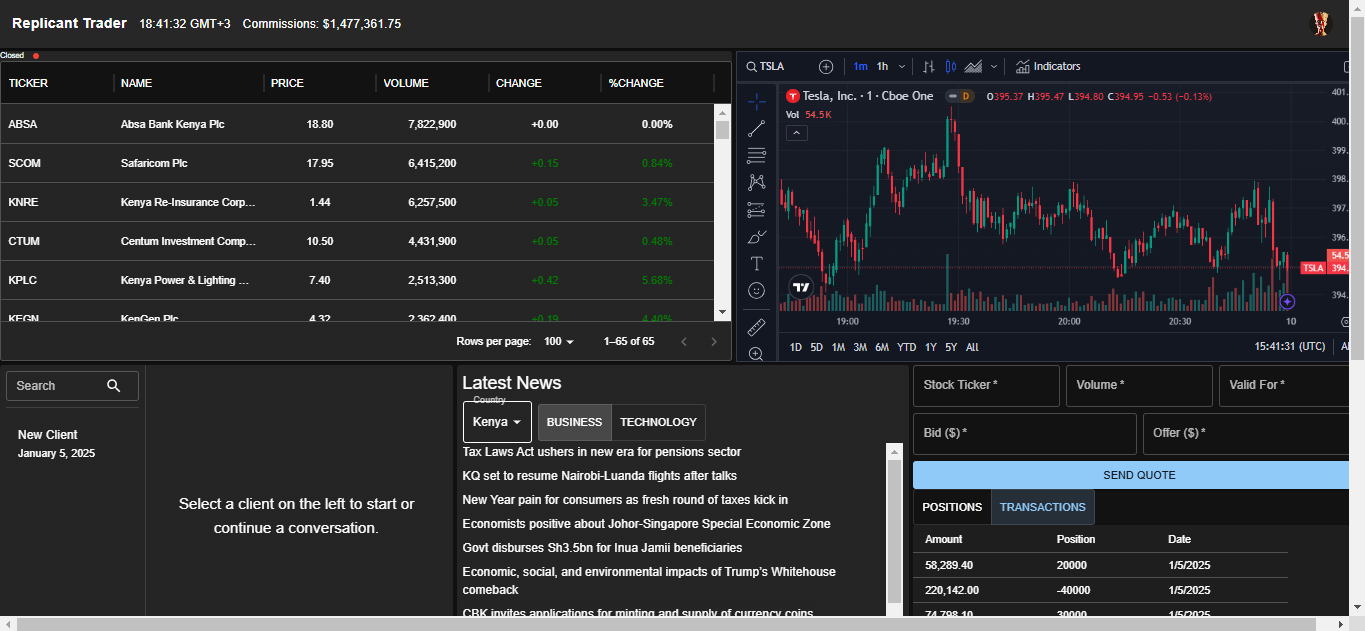Choose the chart patterns drawing tool

[x=757, y=182]
